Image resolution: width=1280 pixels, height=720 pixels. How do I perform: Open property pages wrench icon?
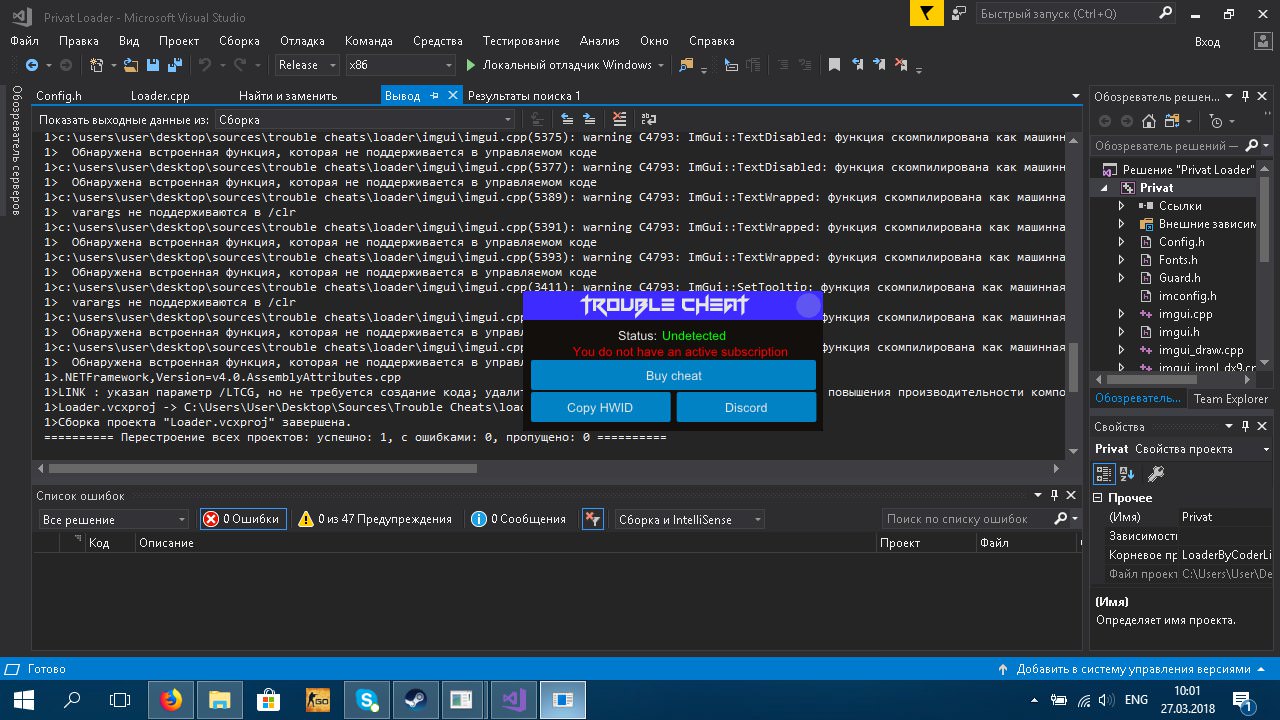pyautogui.click(x=1155, y=474)
